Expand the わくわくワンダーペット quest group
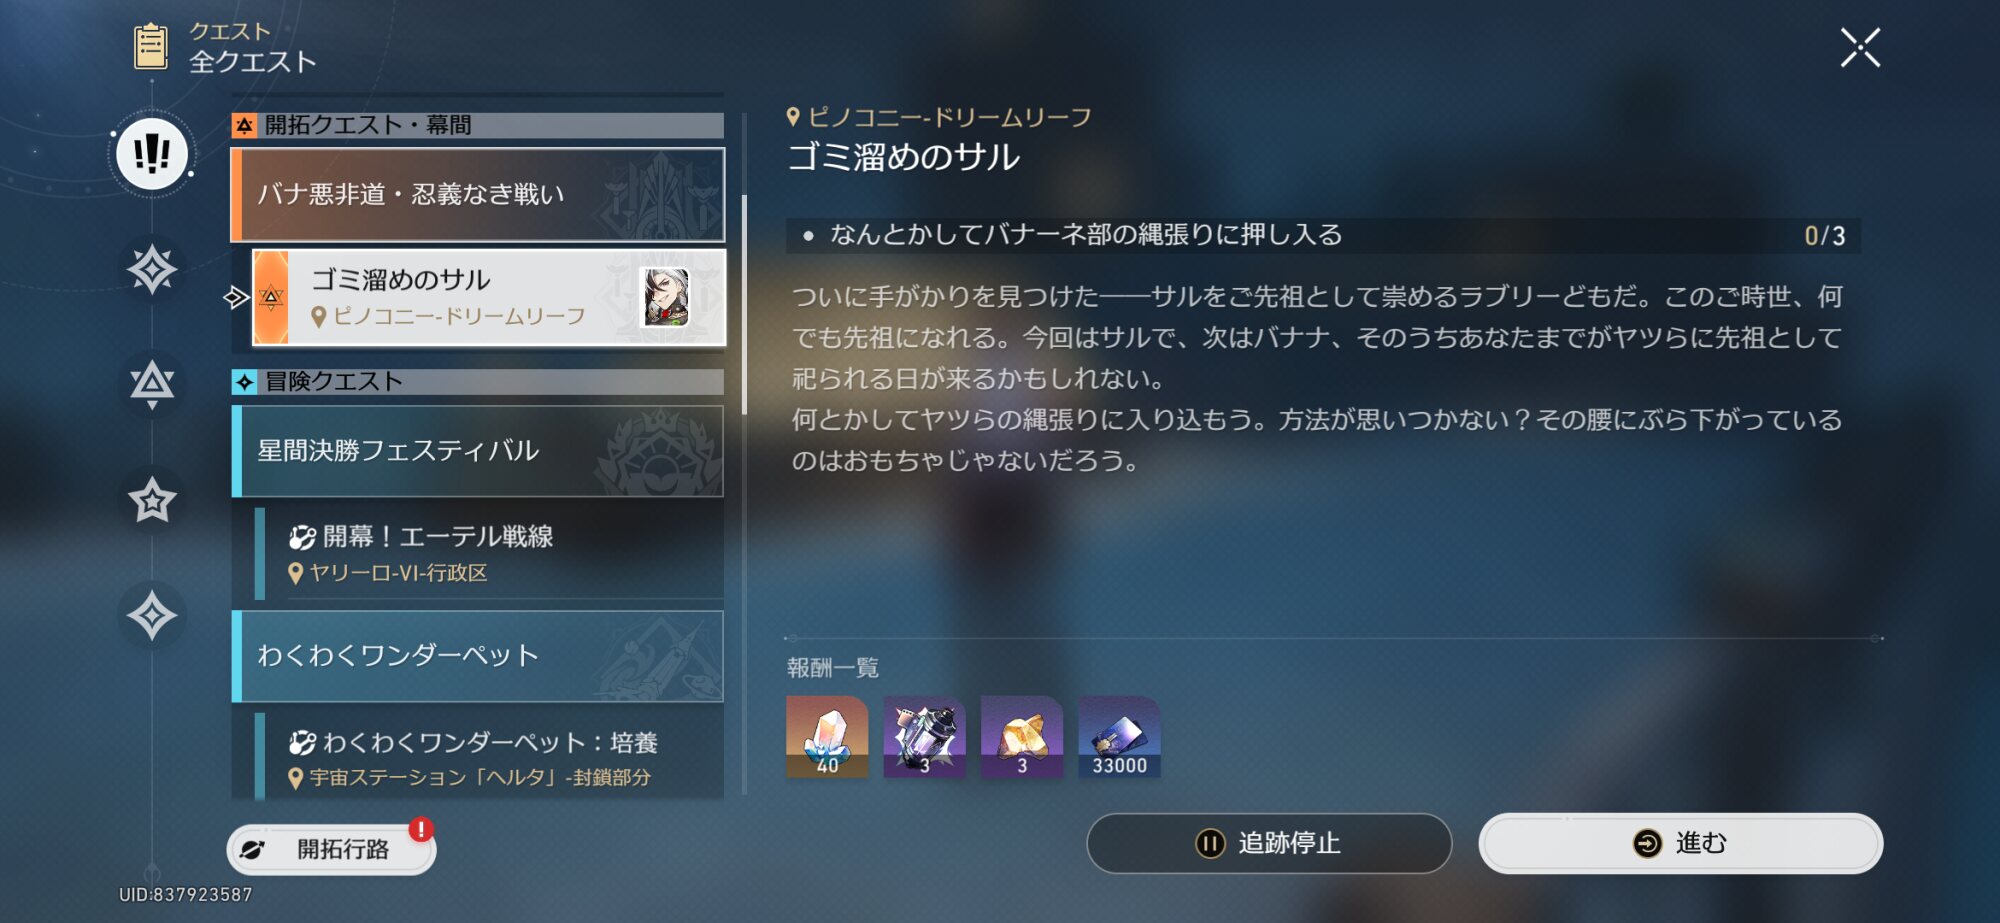 click(x=478, y=656)
